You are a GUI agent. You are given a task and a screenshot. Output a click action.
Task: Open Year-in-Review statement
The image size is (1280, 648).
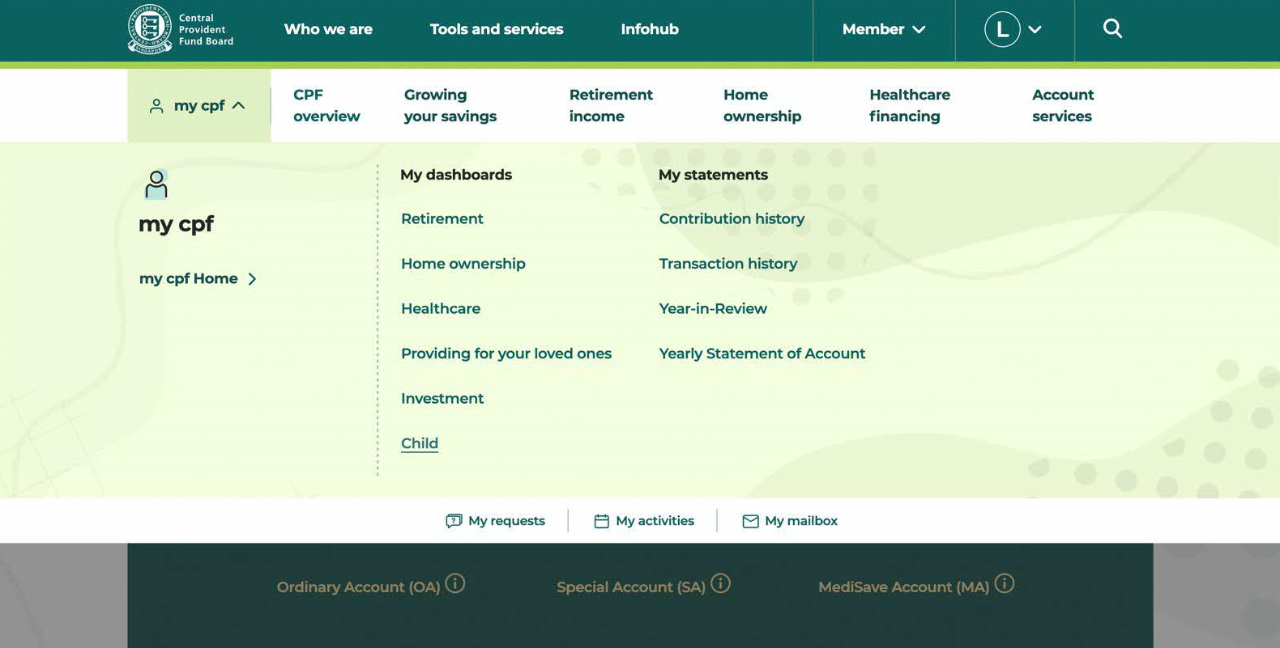click(713, 309)
